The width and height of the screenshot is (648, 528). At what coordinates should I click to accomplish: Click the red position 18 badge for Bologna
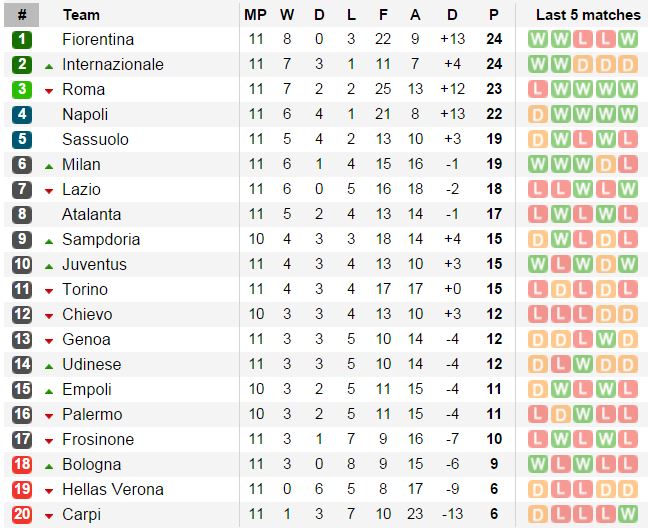(22, 464)
